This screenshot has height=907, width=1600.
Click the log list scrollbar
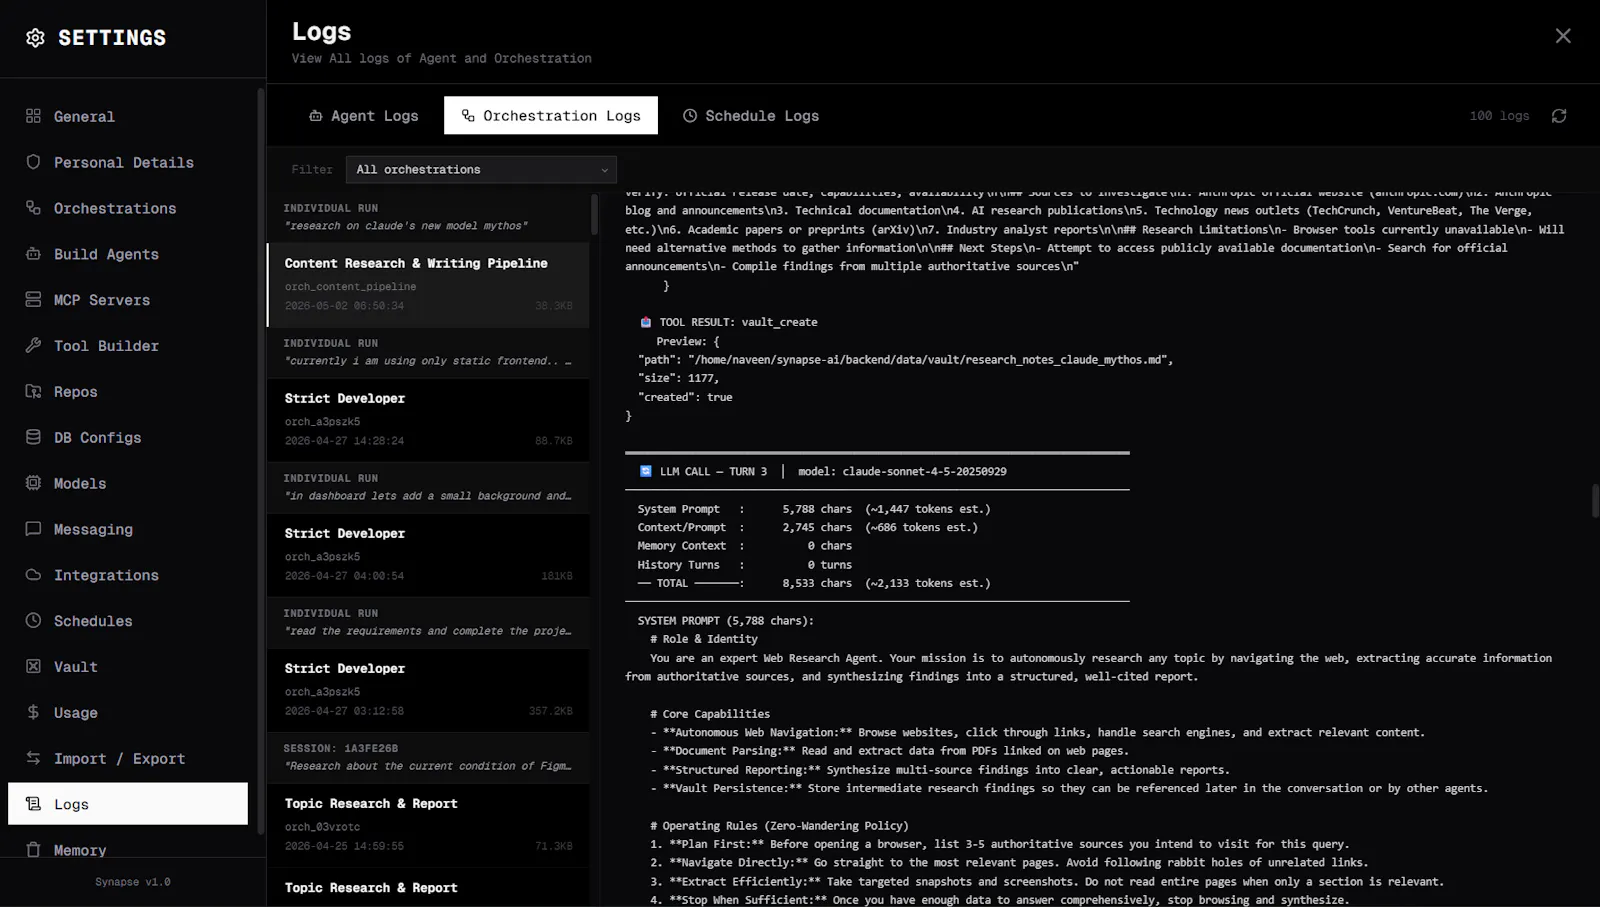coord(595,214)
